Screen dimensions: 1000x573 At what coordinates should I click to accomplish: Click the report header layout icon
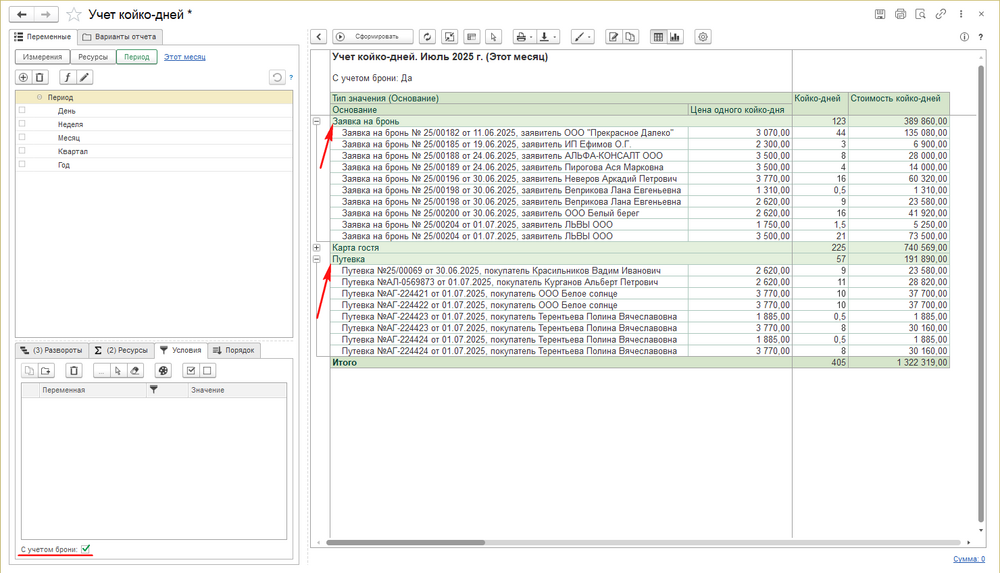(471, 37)
